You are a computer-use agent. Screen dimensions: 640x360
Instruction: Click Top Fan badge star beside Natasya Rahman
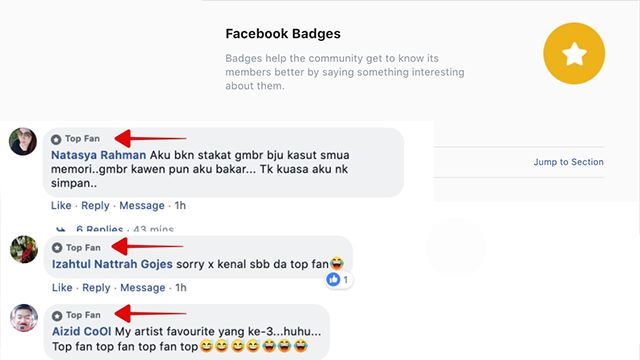(56, 139)
